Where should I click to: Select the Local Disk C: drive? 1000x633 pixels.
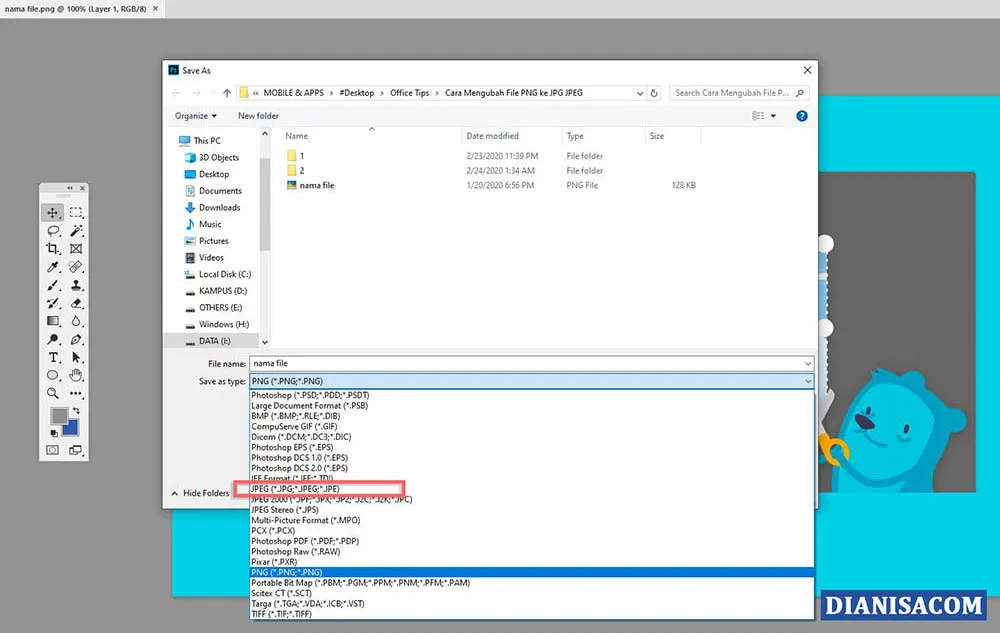pos(224,274)
